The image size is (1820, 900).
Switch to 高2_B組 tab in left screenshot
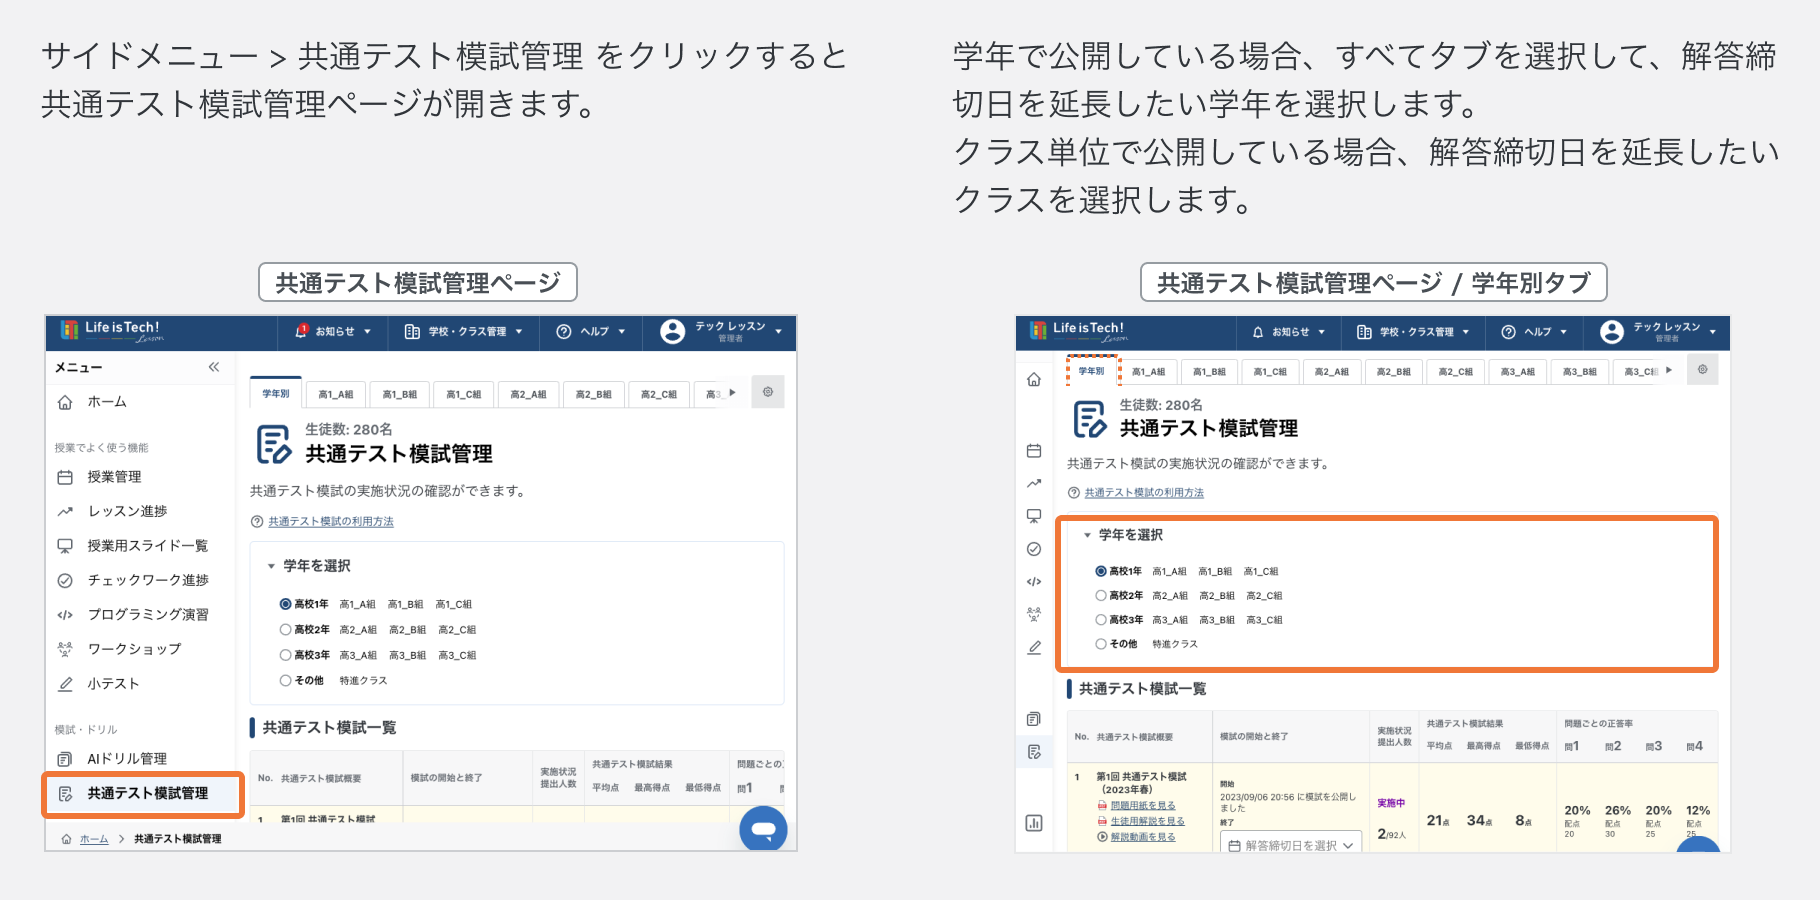click(594, 394)
